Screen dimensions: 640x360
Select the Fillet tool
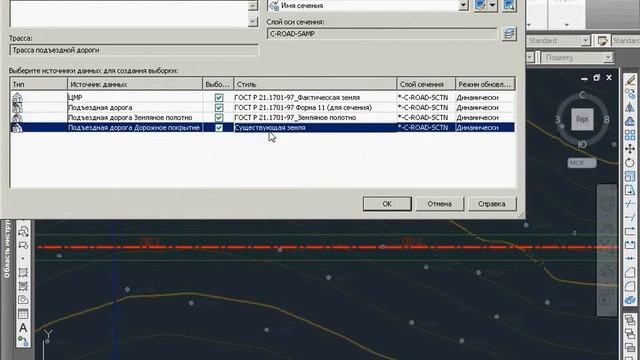[630, 286]
